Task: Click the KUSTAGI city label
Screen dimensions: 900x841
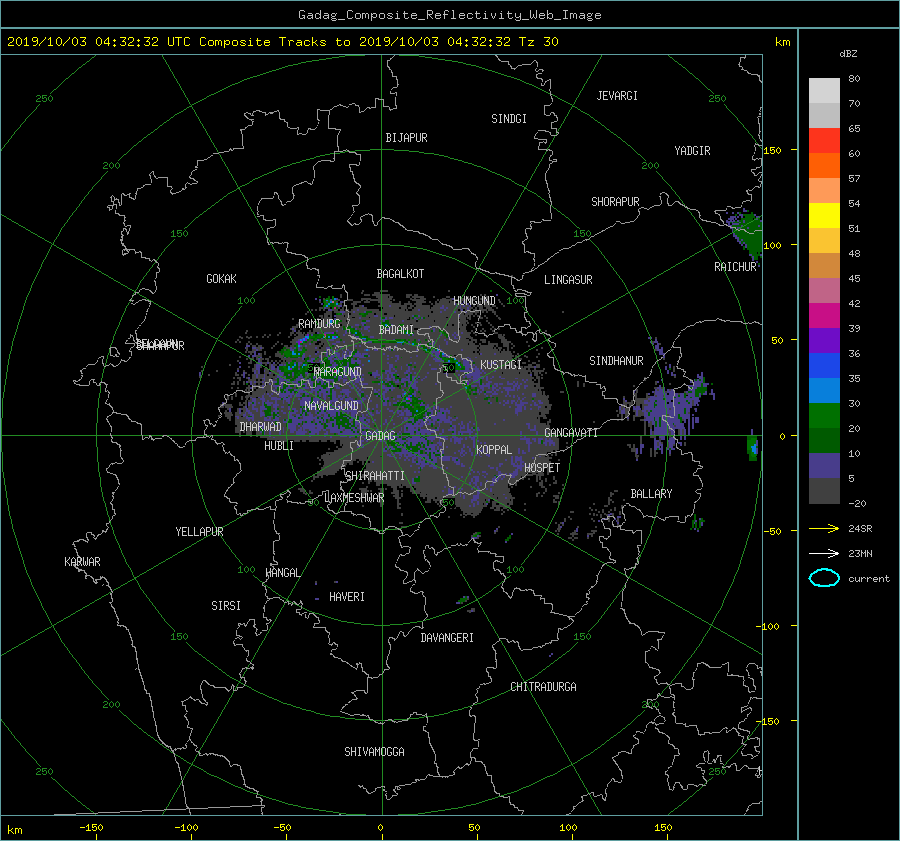Action: [x=501, y=365]
